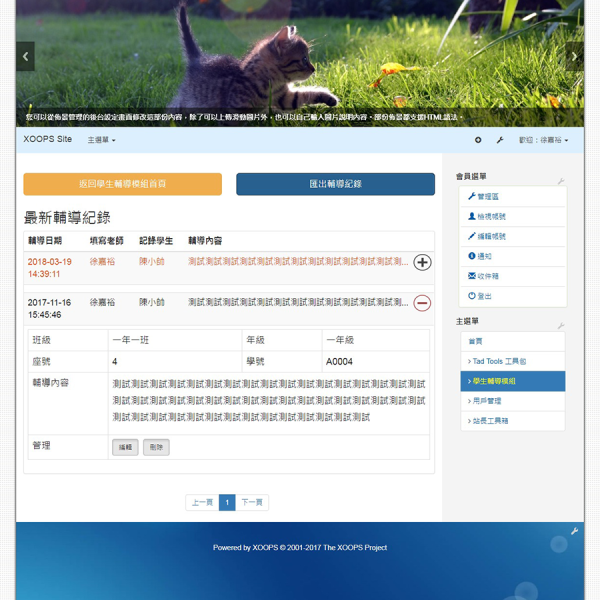600x600 pixels.
Task: Open 檢視帳號 in member menu
Action: (513, 217)
